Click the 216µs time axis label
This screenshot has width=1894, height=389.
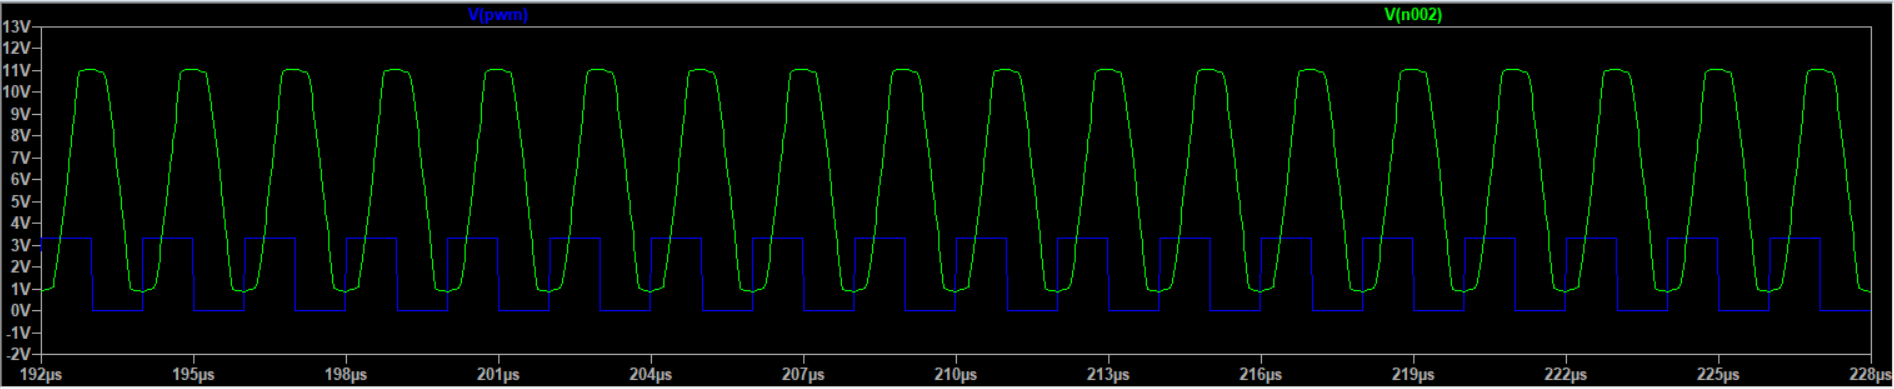pyautogui.click(x=1261, y=375)
